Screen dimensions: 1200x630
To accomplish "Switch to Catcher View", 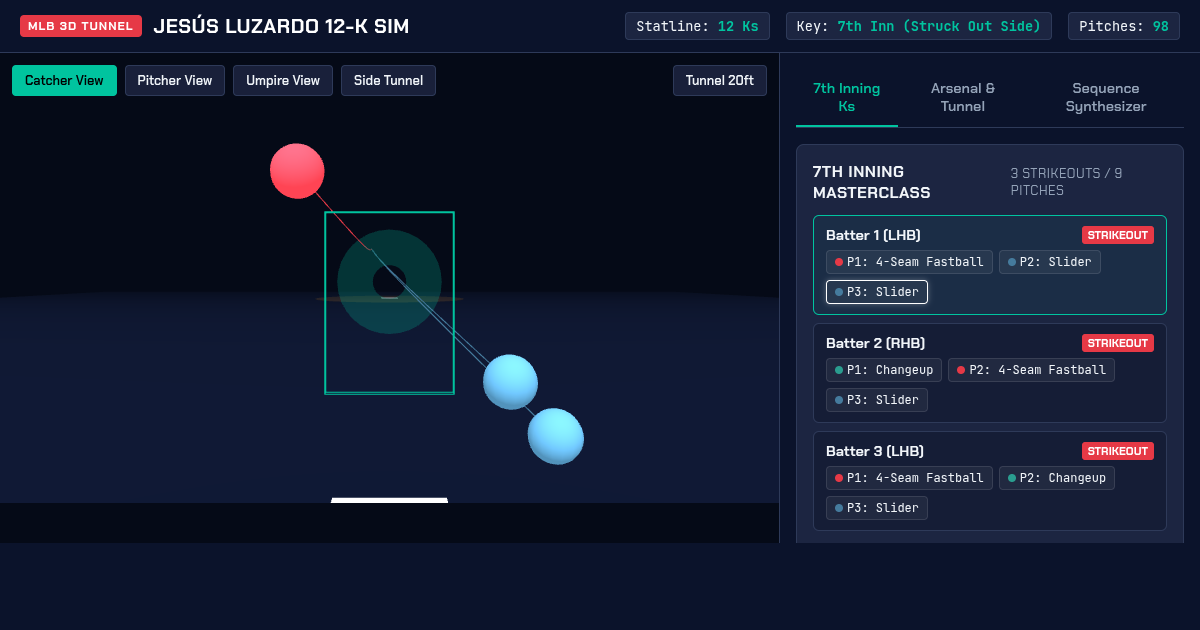I will pos(64,81).
